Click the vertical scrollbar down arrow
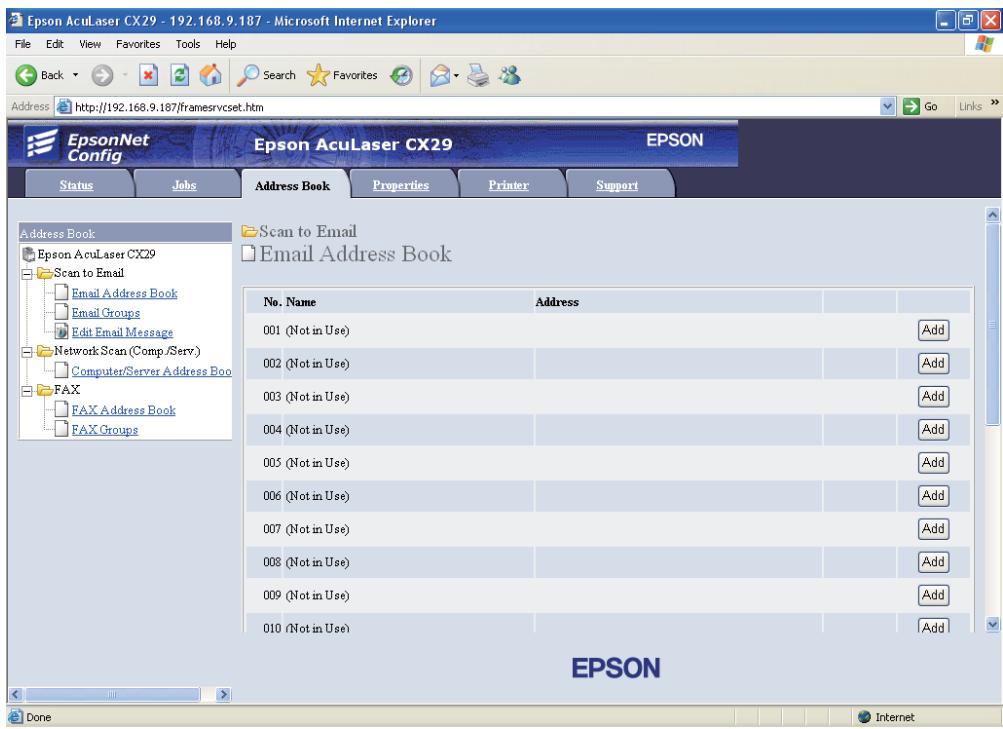The image size is (1003, 729). (993, 624)
